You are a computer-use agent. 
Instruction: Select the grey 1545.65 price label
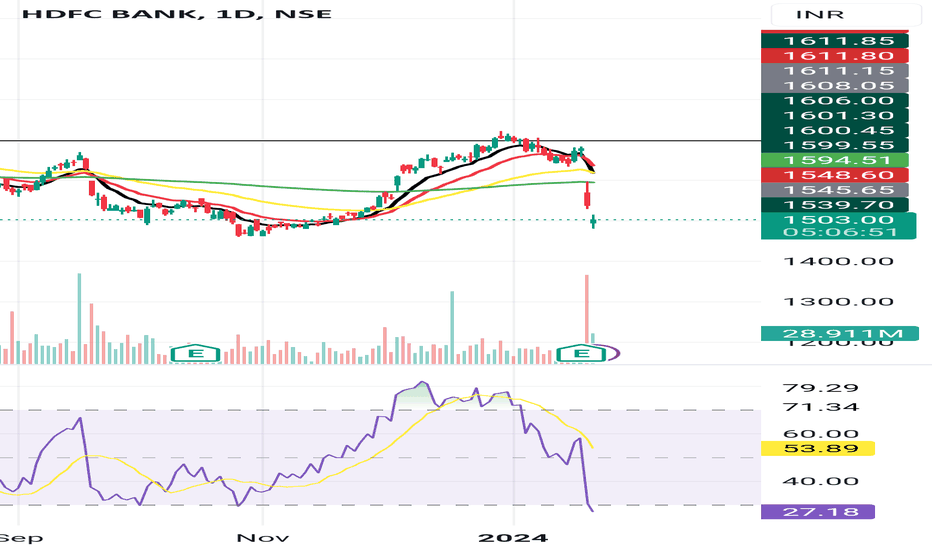(x=835, y=190)
